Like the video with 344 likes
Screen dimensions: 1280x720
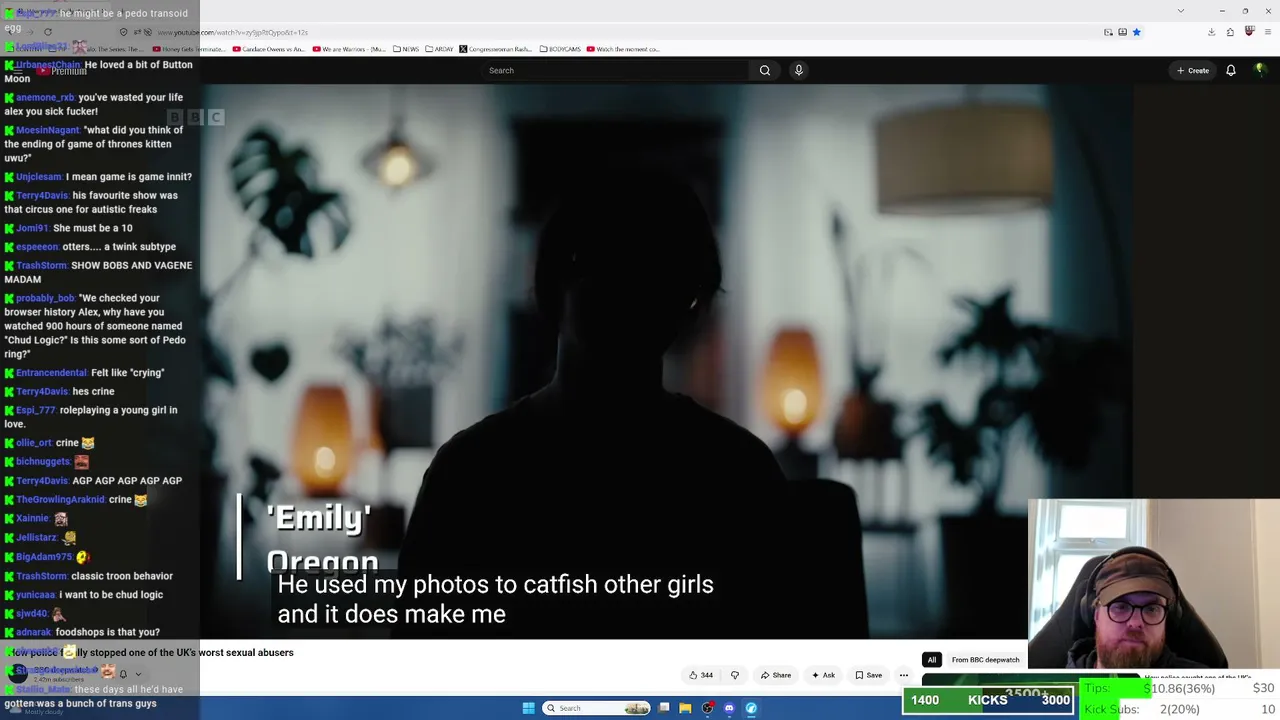pos(700,675)
